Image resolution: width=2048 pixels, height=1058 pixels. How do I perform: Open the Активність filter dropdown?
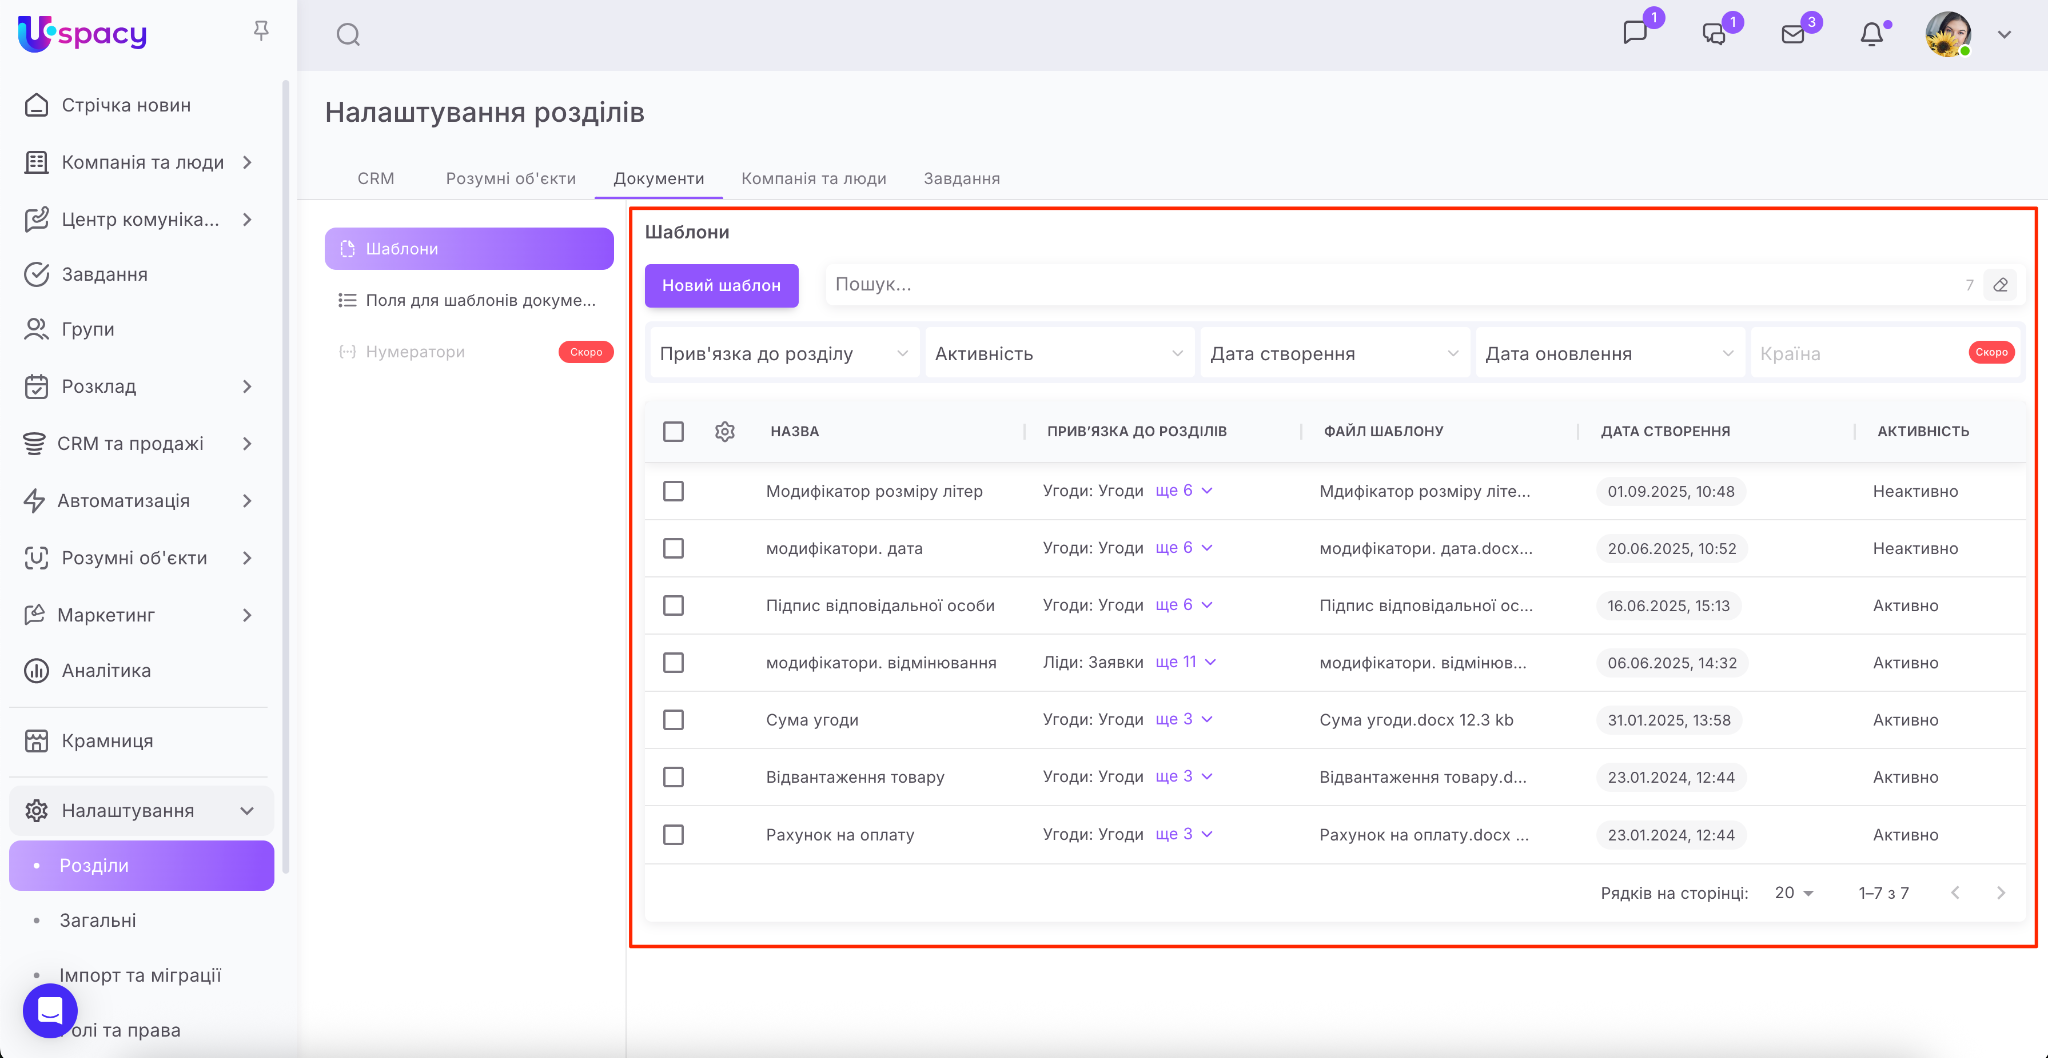1059,354
